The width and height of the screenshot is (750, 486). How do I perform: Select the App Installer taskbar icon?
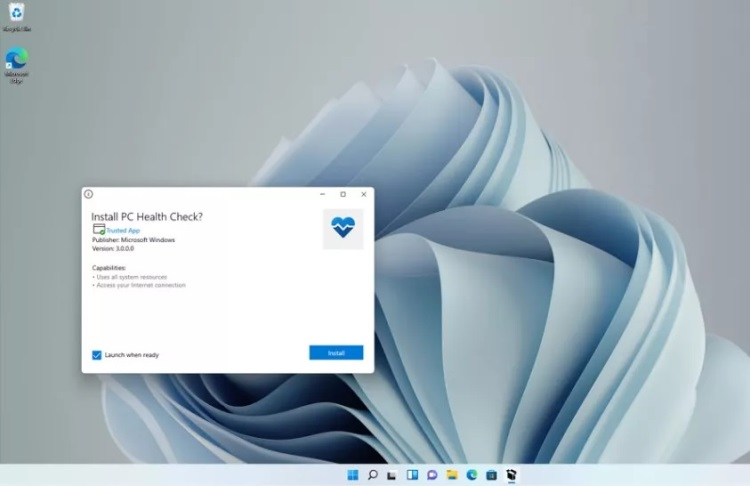tap(511, 475)
